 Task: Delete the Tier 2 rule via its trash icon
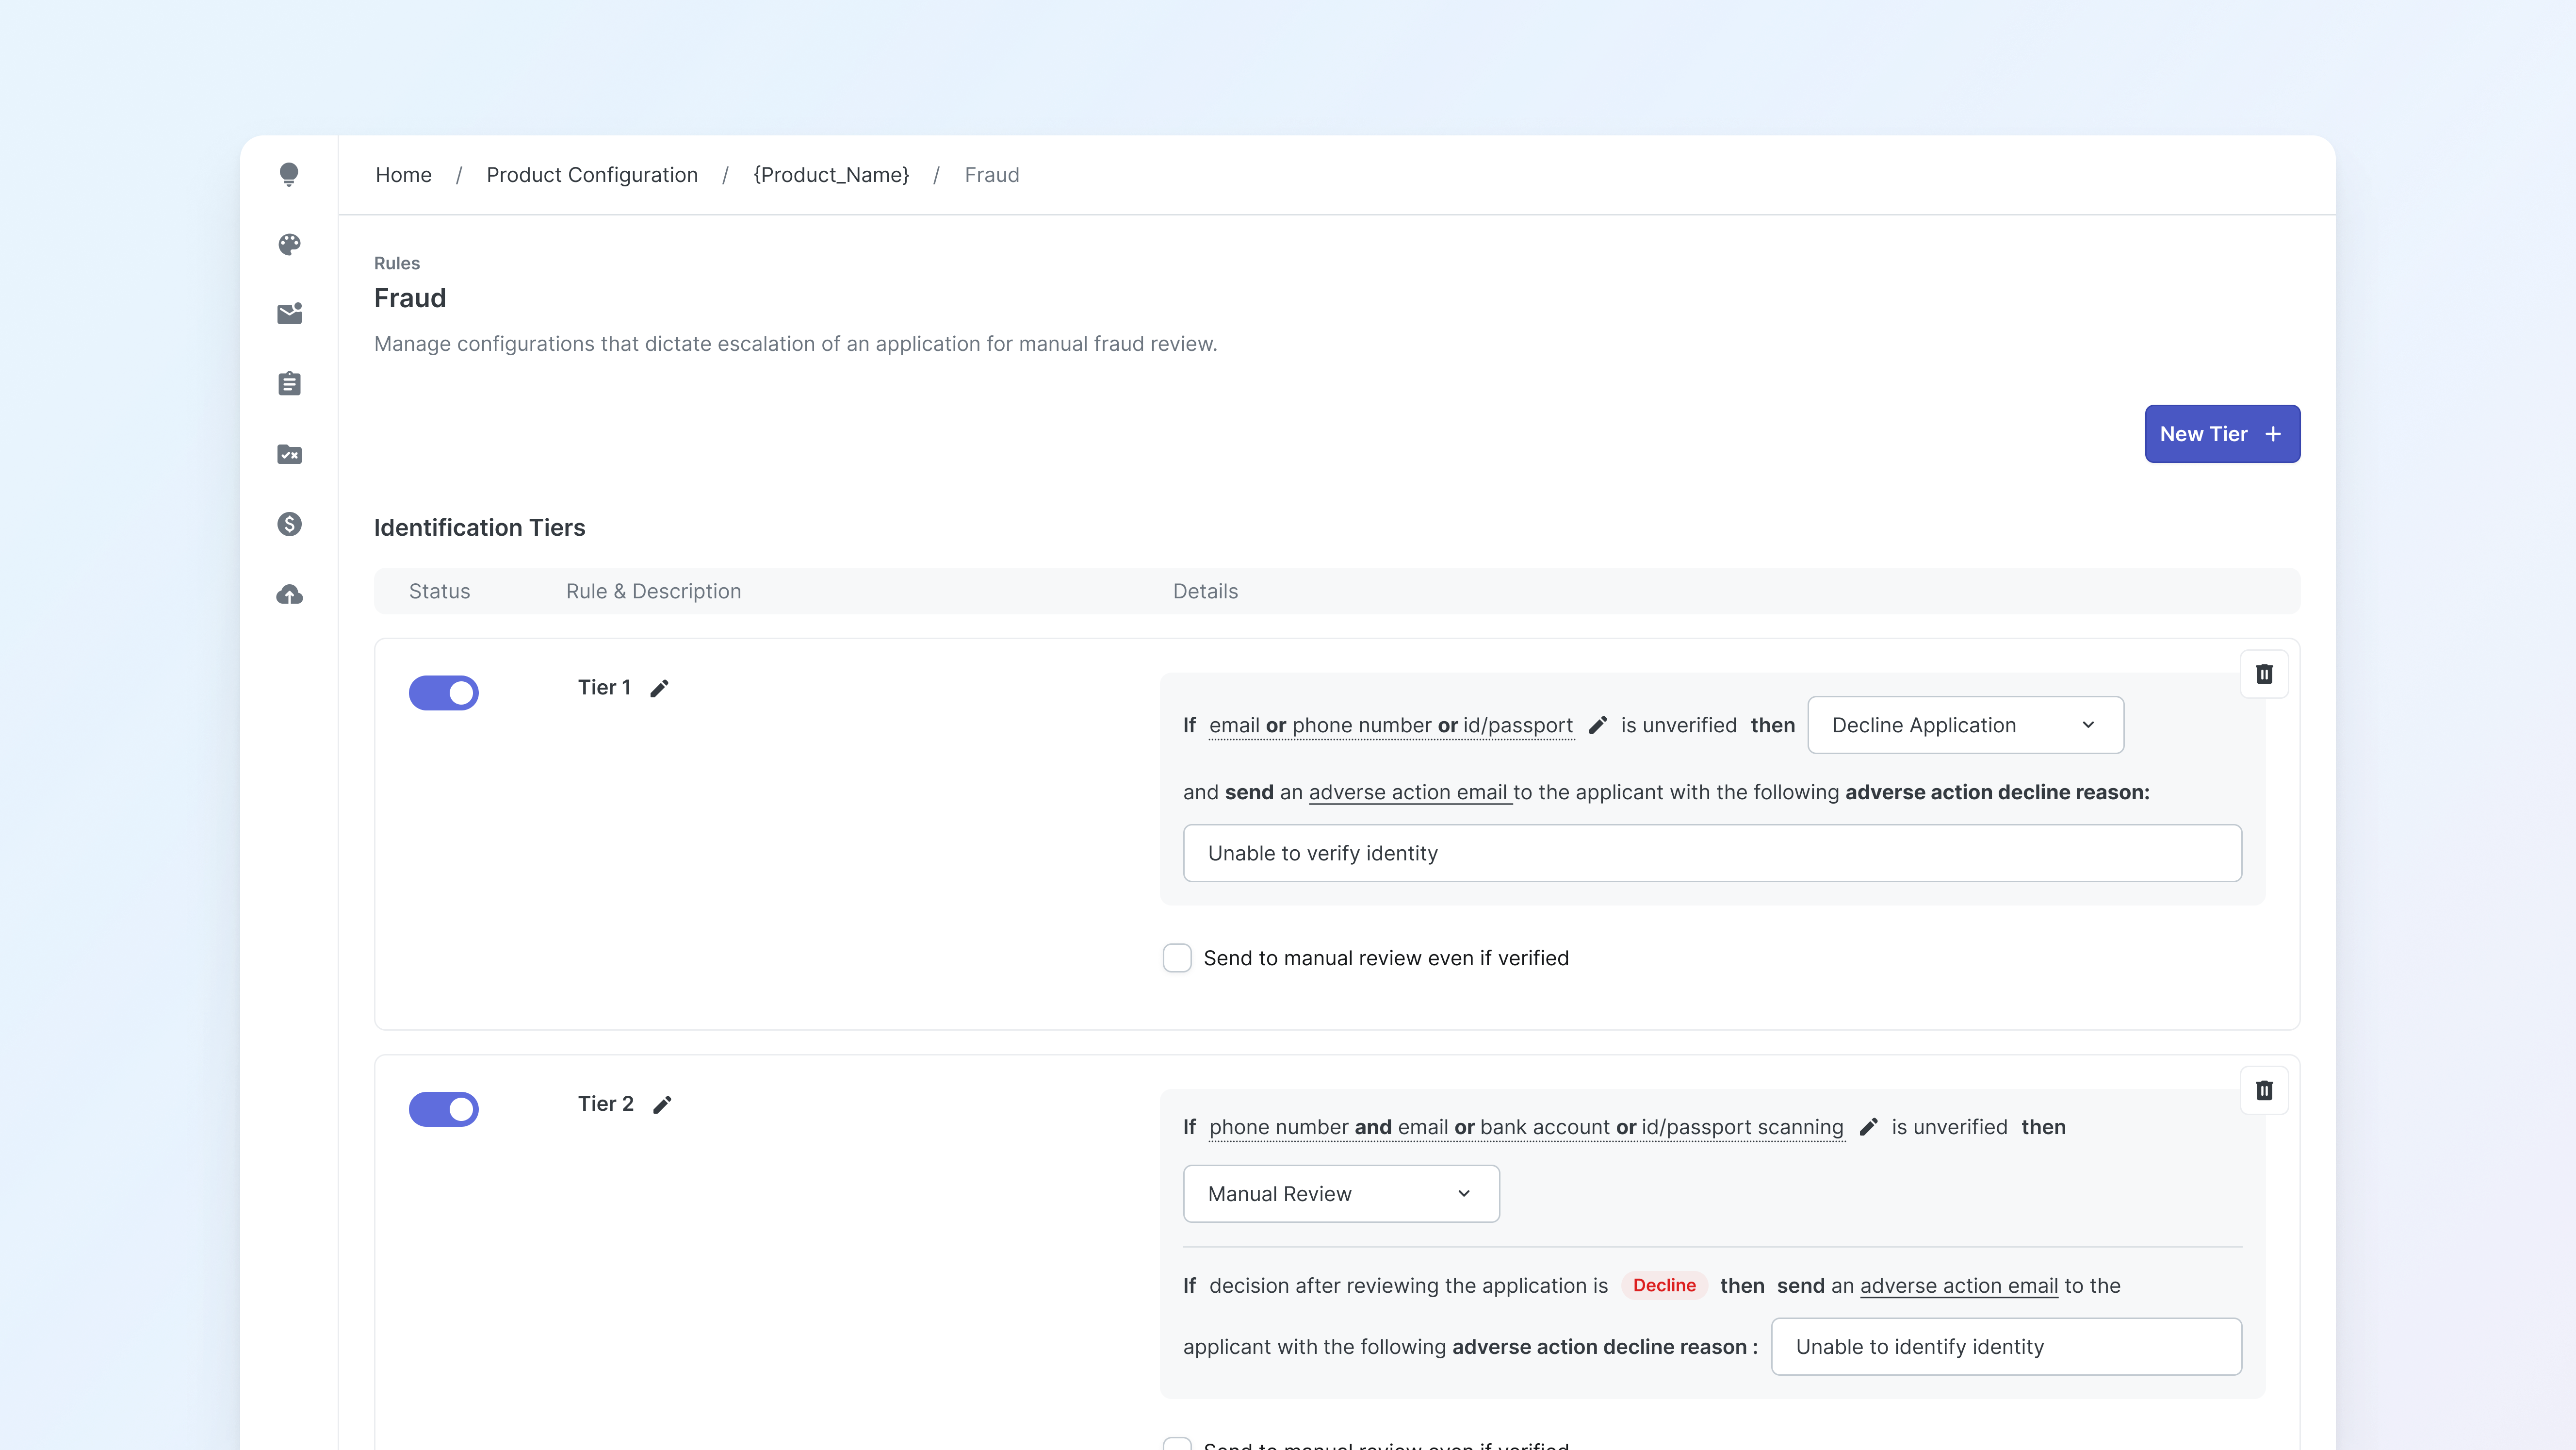(2265, 1091)
